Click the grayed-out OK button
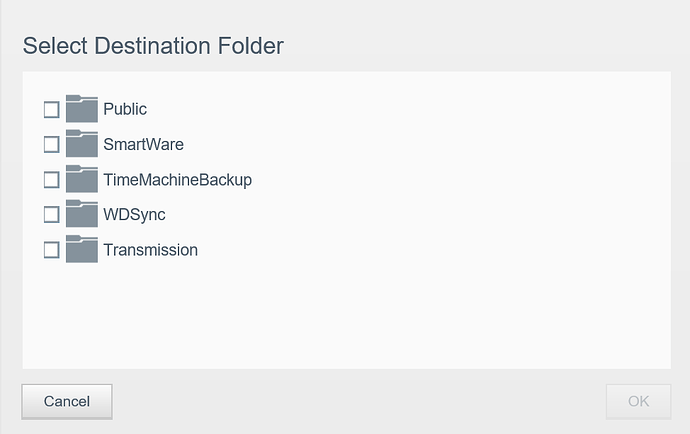The width and height of the screenshot is (690, 434). (x=638, y=401)
